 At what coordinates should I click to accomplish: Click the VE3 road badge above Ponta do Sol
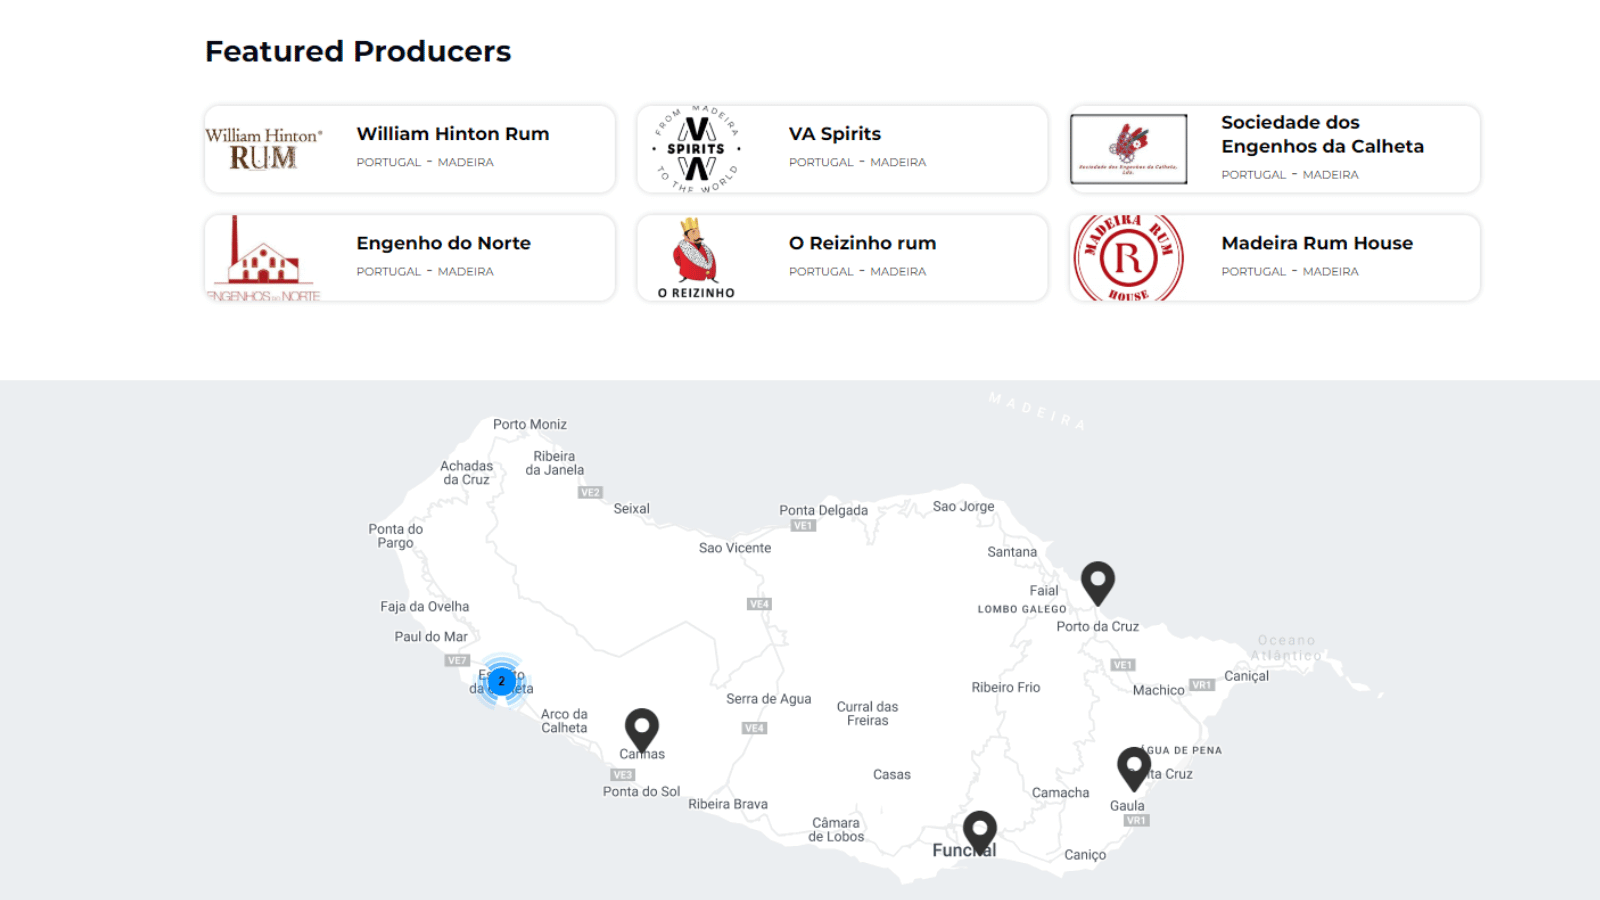pos(623,774)
